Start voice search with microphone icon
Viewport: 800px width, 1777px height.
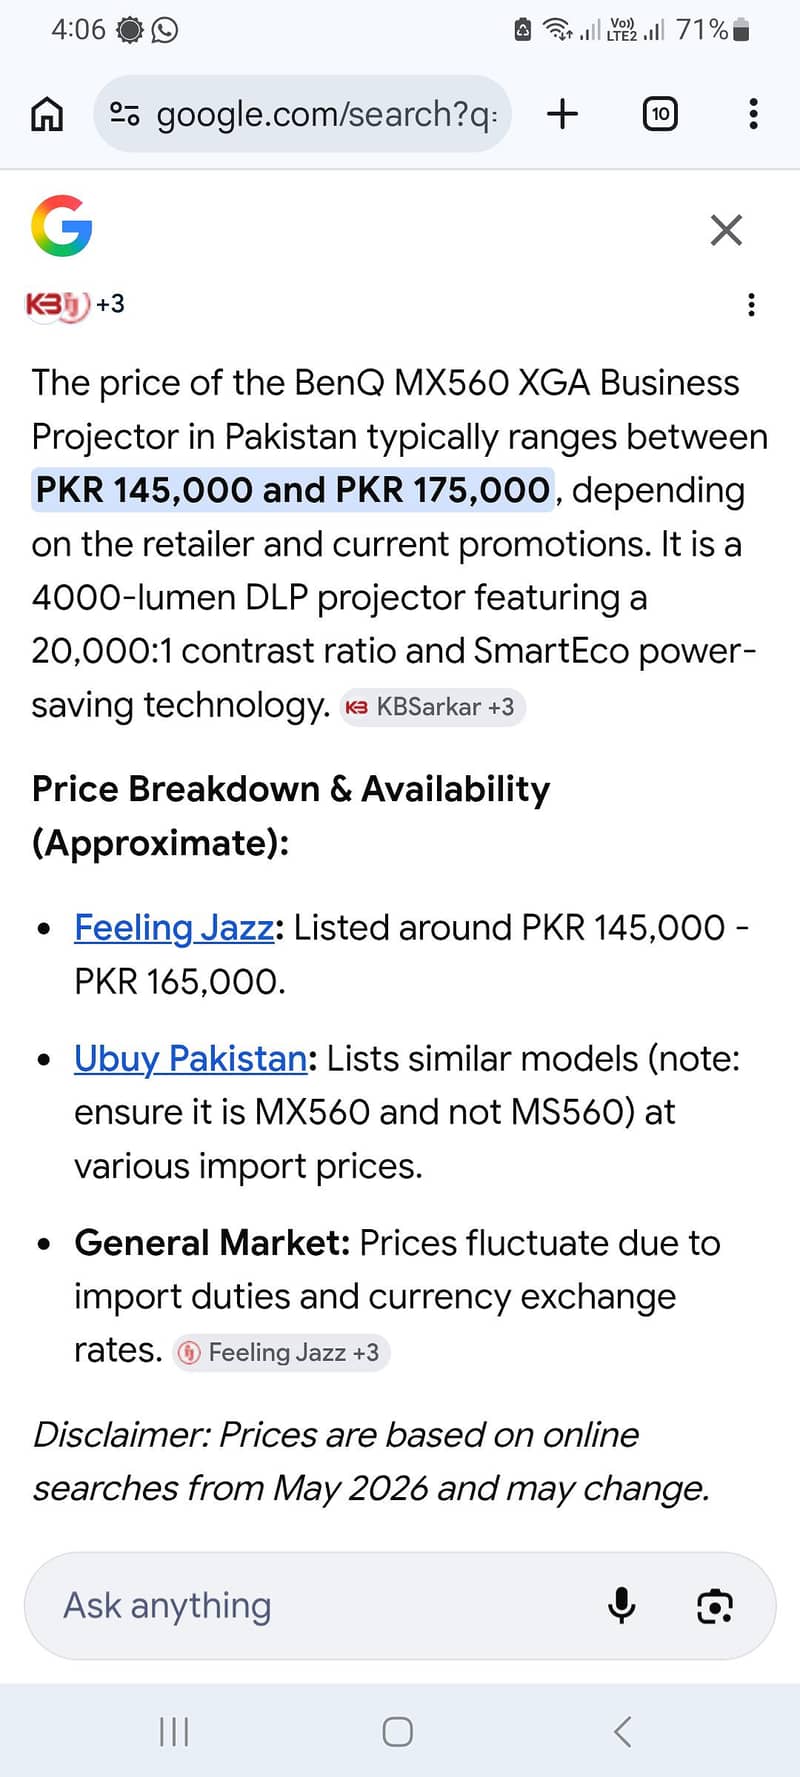point(621,1606)
